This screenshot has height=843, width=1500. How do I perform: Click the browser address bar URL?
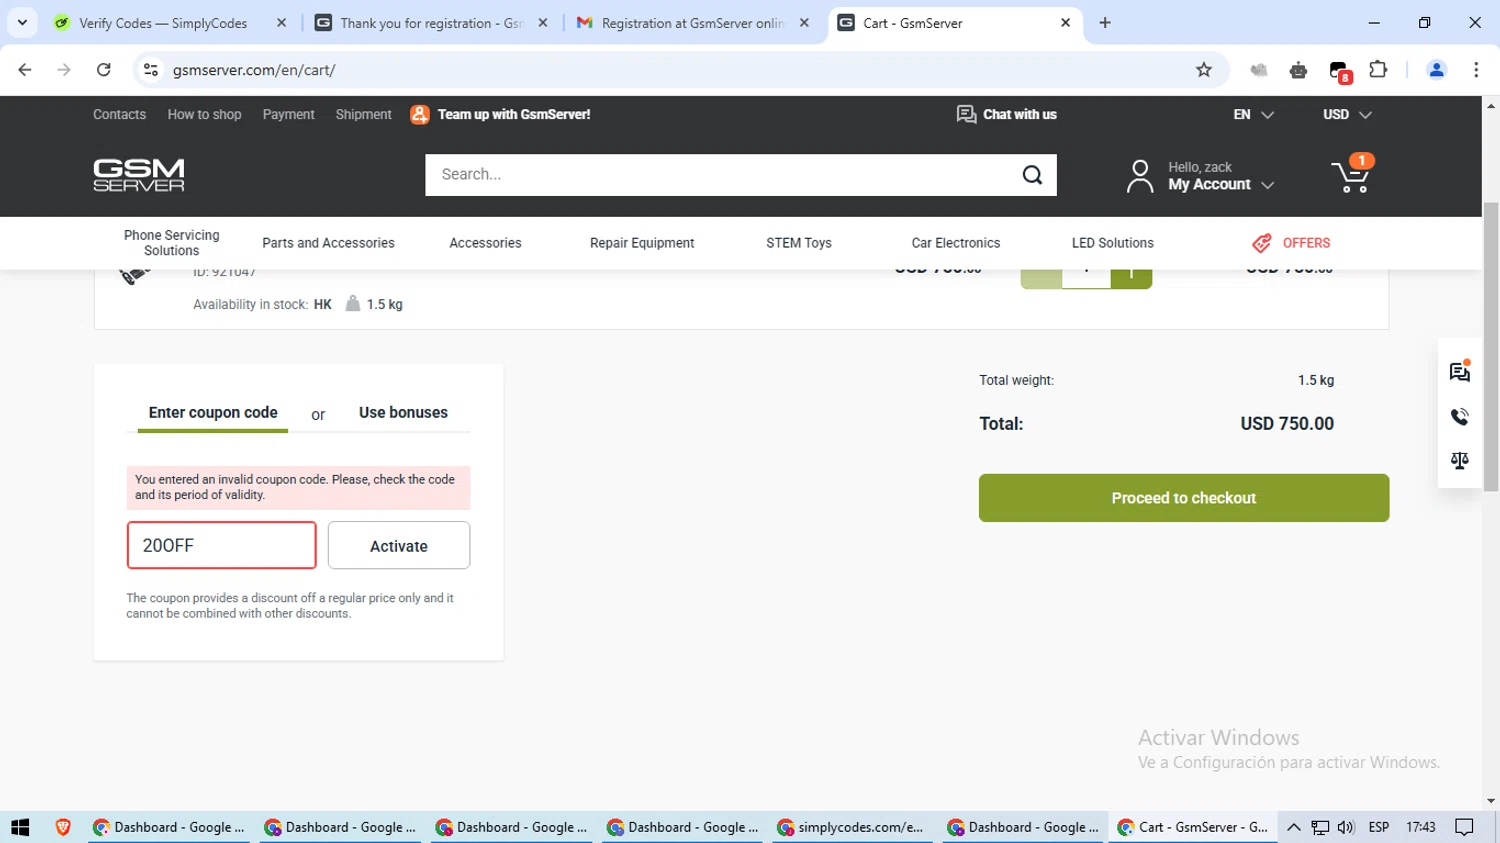click(x=254, y=70)
